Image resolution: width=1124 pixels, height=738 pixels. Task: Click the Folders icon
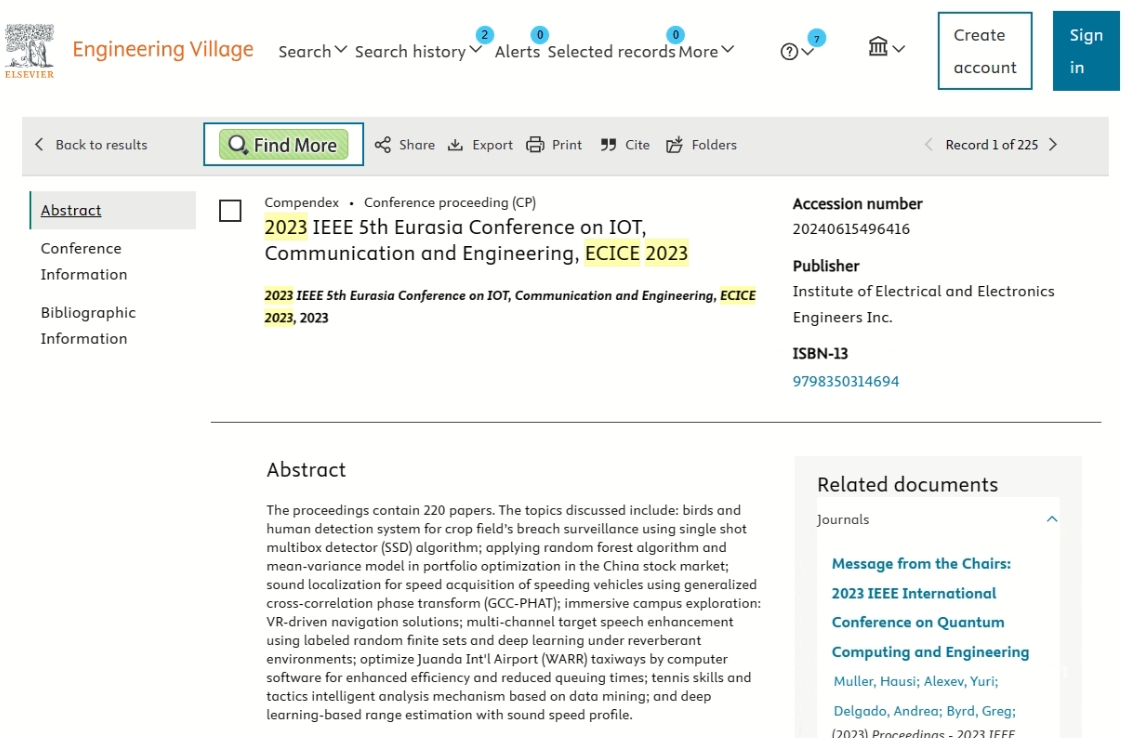(675, 145)
